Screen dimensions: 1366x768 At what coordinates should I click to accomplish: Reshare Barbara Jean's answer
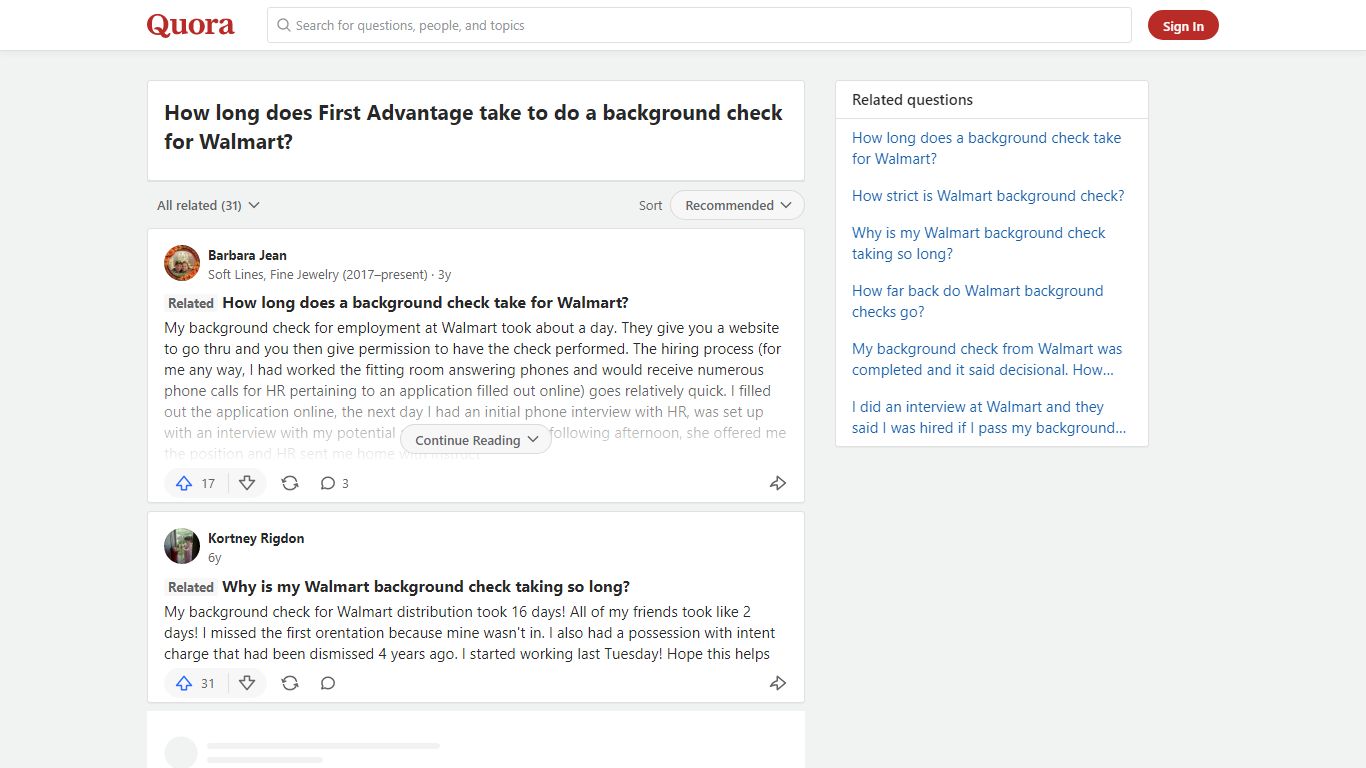click(x=290, y=483)
